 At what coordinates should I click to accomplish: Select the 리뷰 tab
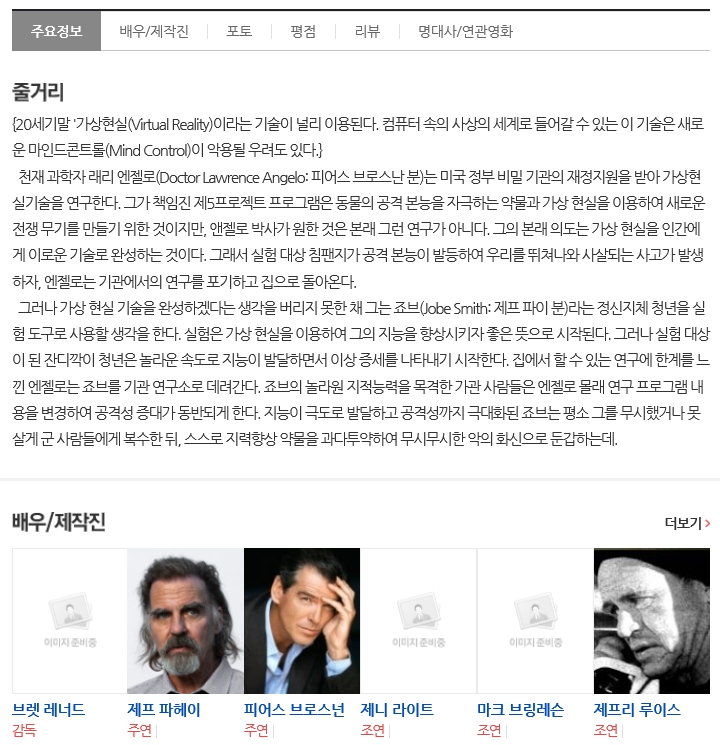tap(367, 31)
